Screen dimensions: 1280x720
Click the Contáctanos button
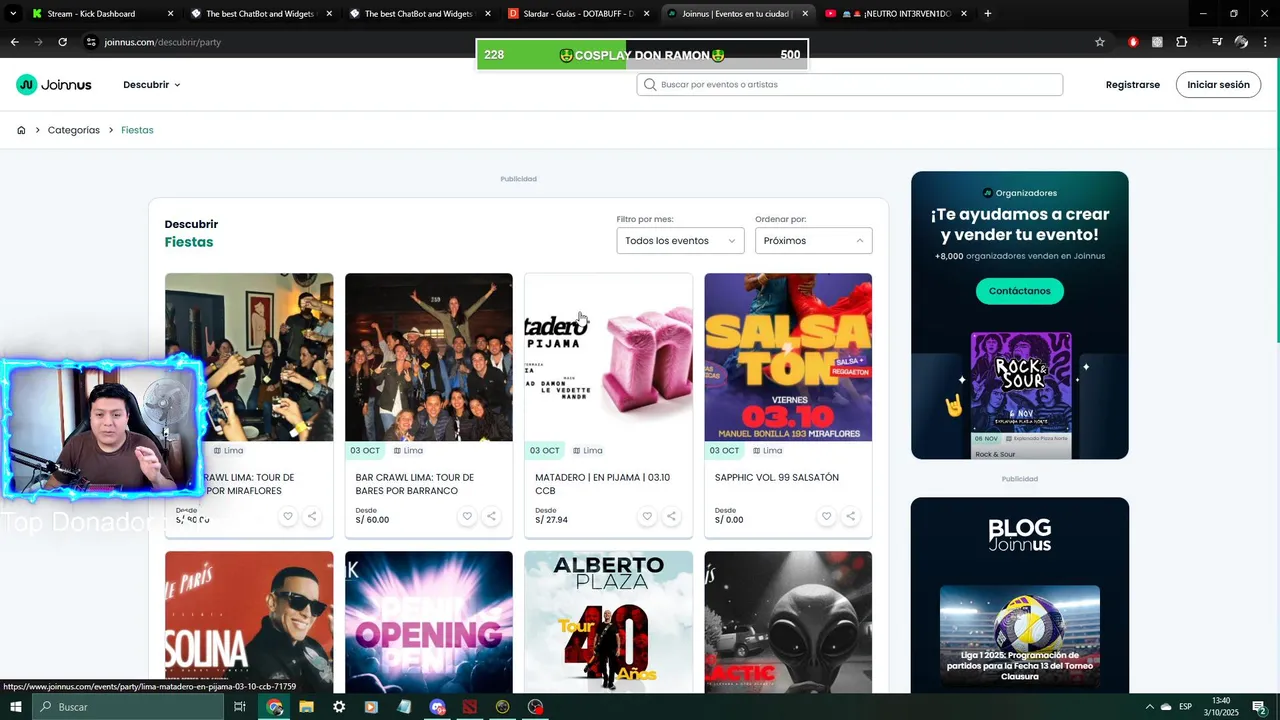[1019, 291]
